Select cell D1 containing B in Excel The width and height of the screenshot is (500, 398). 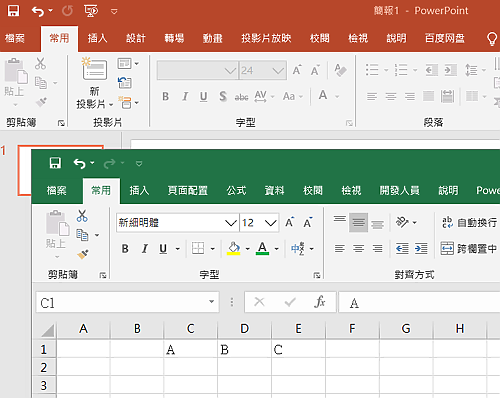coord(245,349)
